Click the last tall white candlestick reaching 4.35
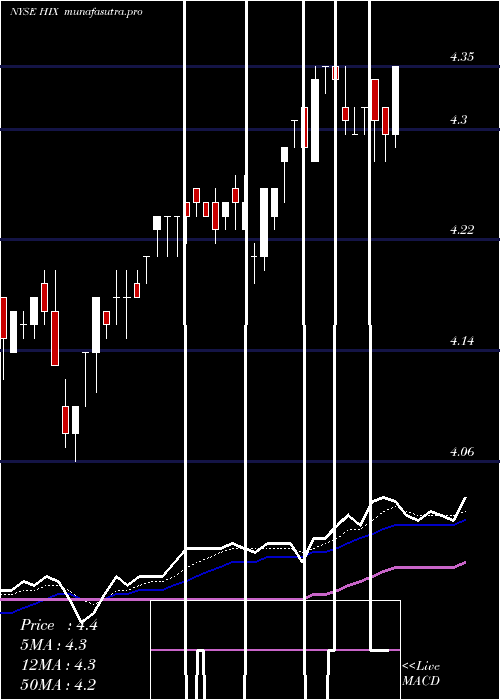 [396, 100]
